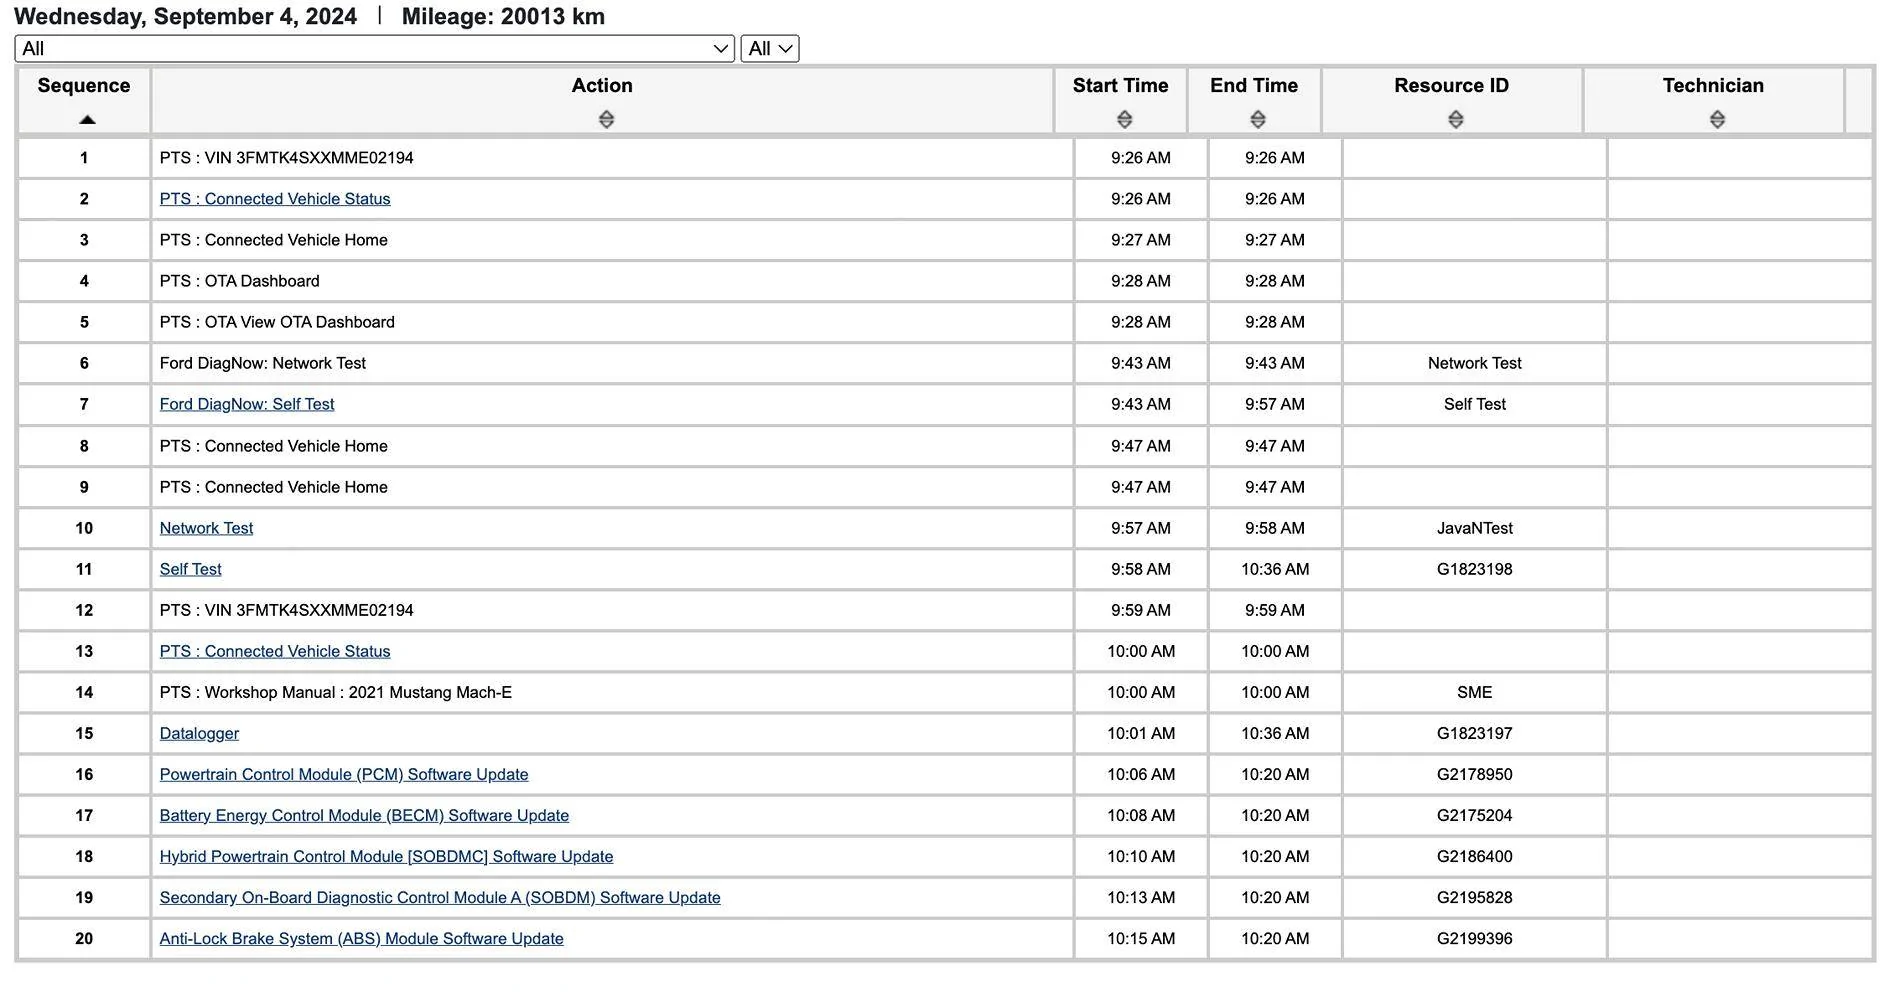The image size is (1900, 1002).
Task: Open Secondary On-Board Diagnostic Control Module A link
Action: coord(440,897)
